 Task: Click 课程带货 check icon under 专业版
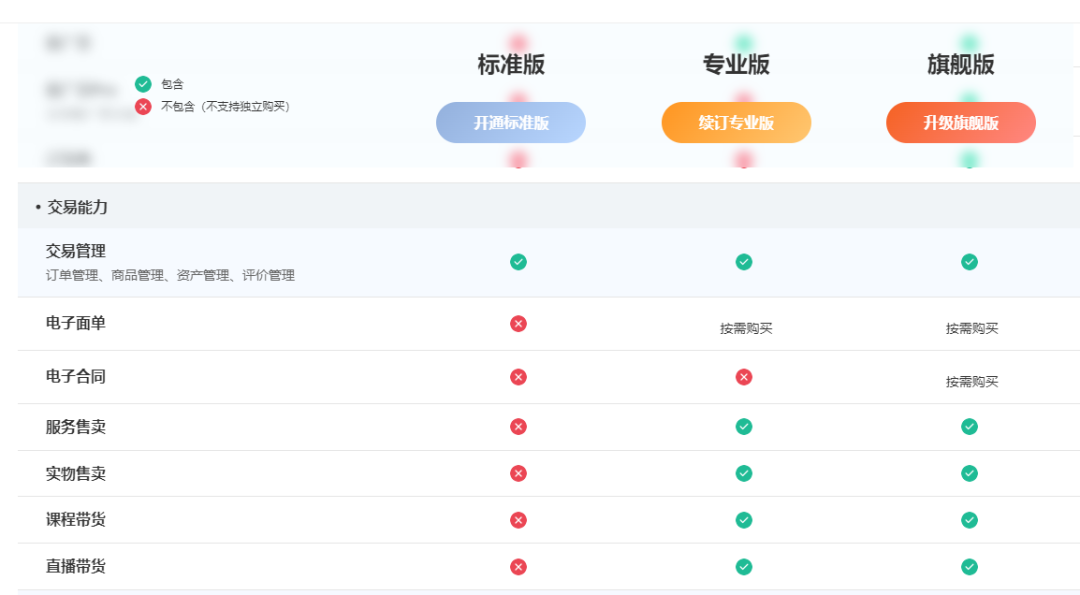744,520
